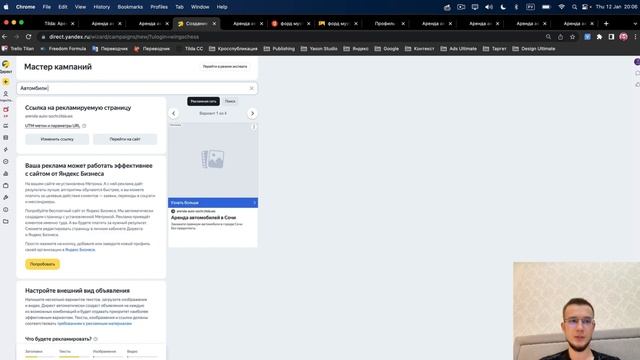Viewport: 640px width, 360px height.
Task: Click Перейти в режим эксперта button
Action: pyautogui.click(x=224, y=66)
